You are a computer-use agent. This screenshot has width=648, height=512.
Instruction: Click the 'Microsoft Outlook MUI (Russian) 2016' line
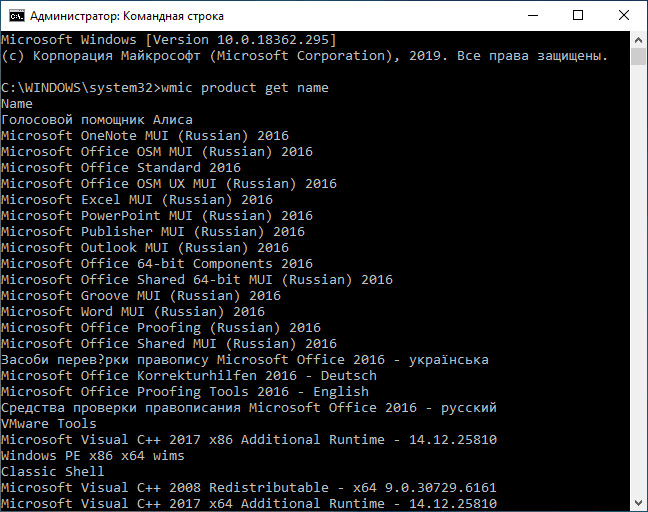(145, 248)
